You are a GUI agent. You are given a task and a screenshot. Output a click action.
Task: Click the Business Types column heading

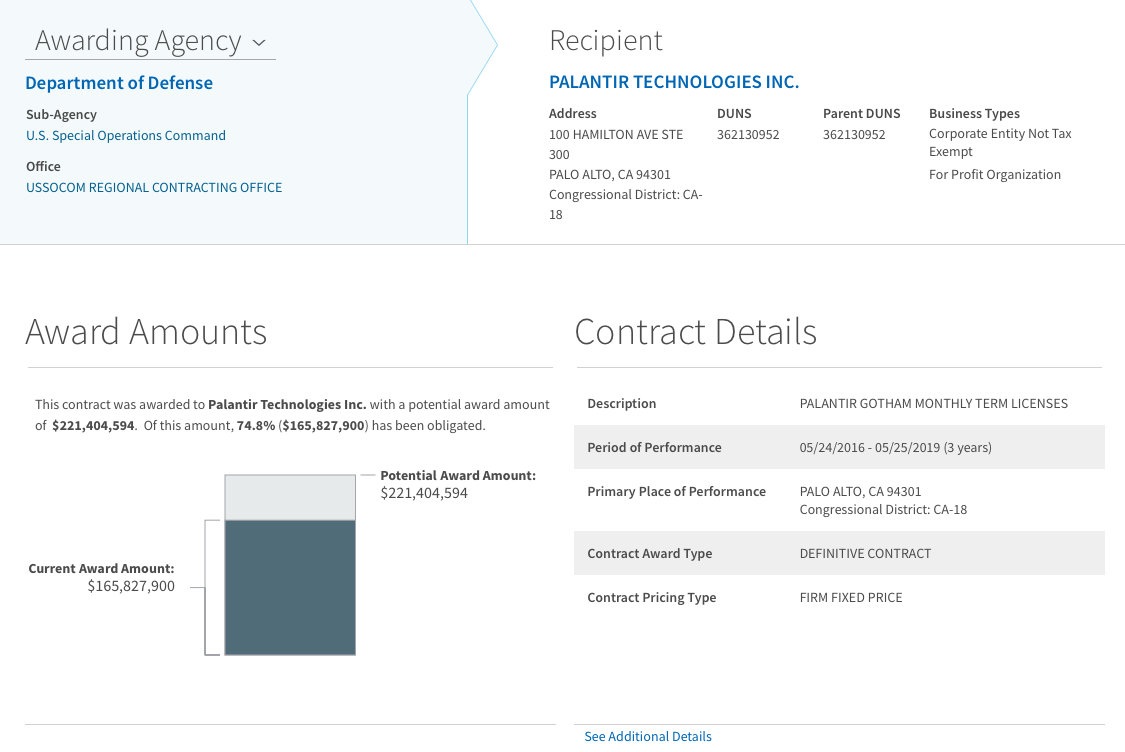point(974,113)
